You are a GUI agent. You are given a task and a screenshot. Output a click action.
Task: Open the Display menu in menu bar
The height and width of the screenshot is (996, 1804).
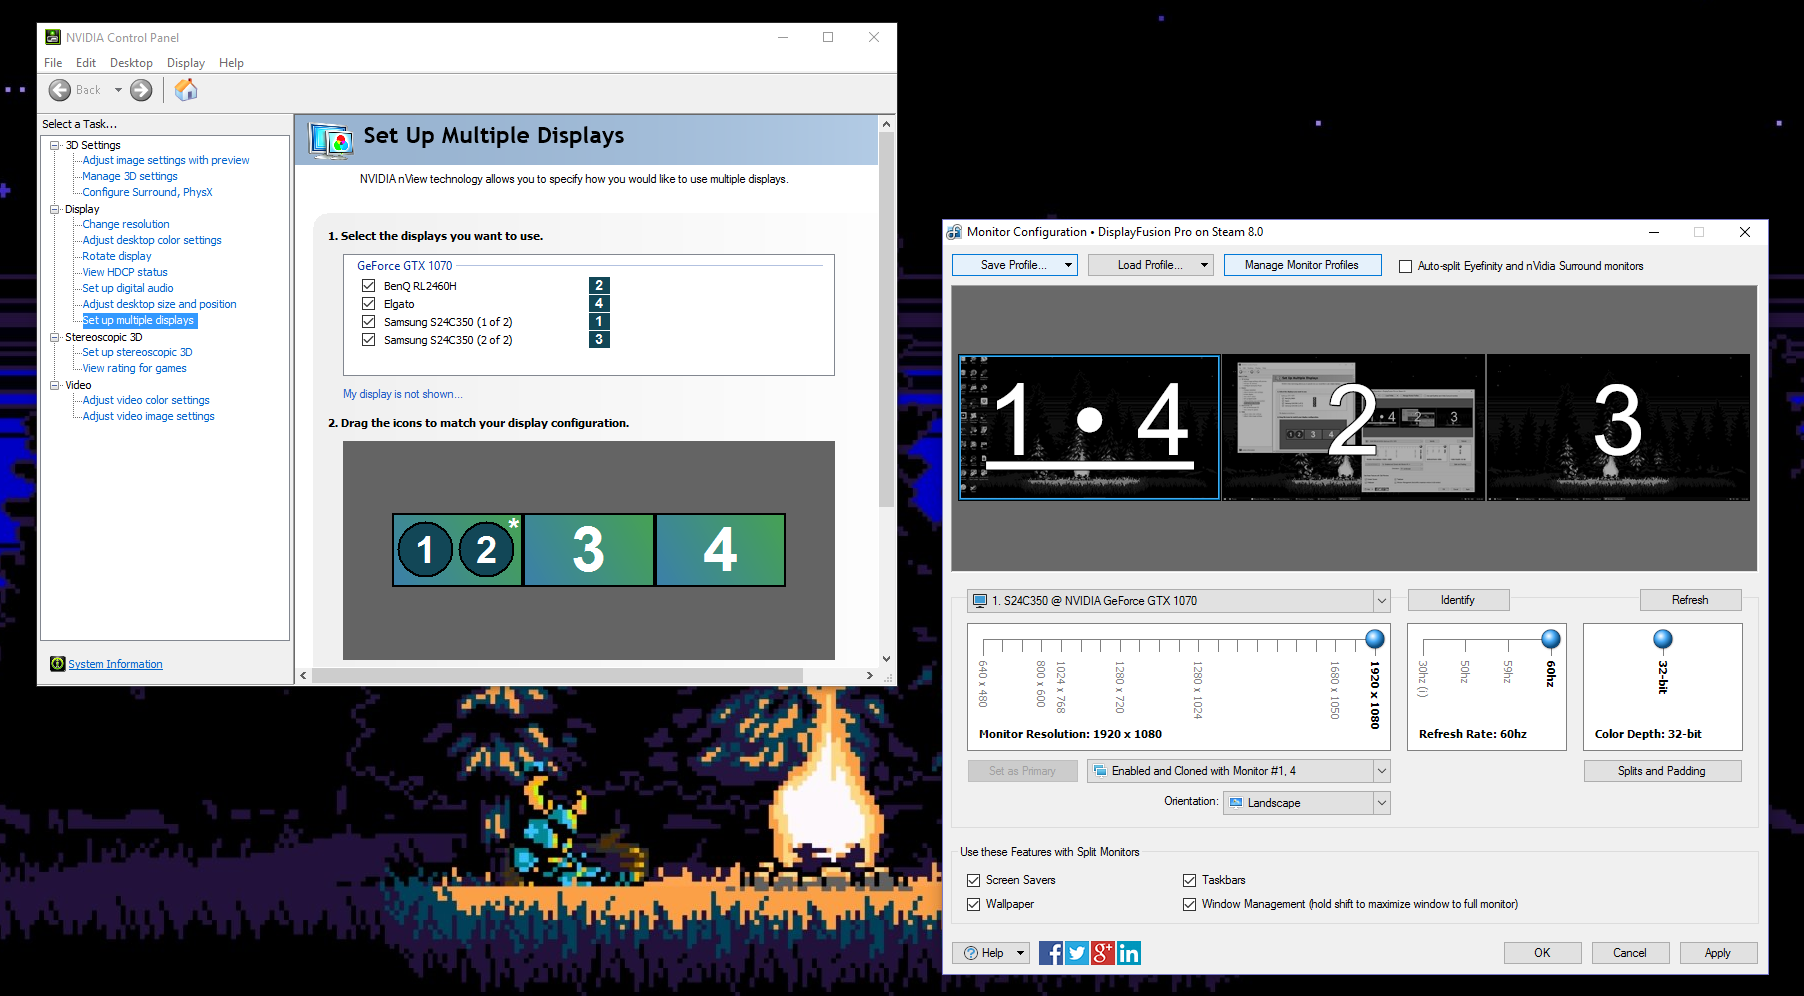pos(185,63)
